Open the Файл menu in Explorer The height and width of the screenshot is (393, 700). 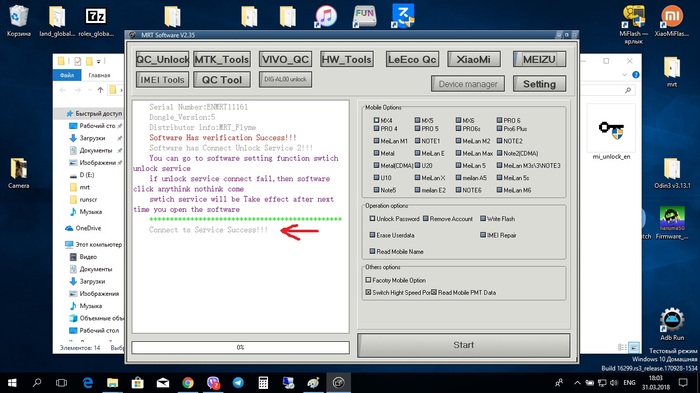pyautogui.click(x=67, y=75)
